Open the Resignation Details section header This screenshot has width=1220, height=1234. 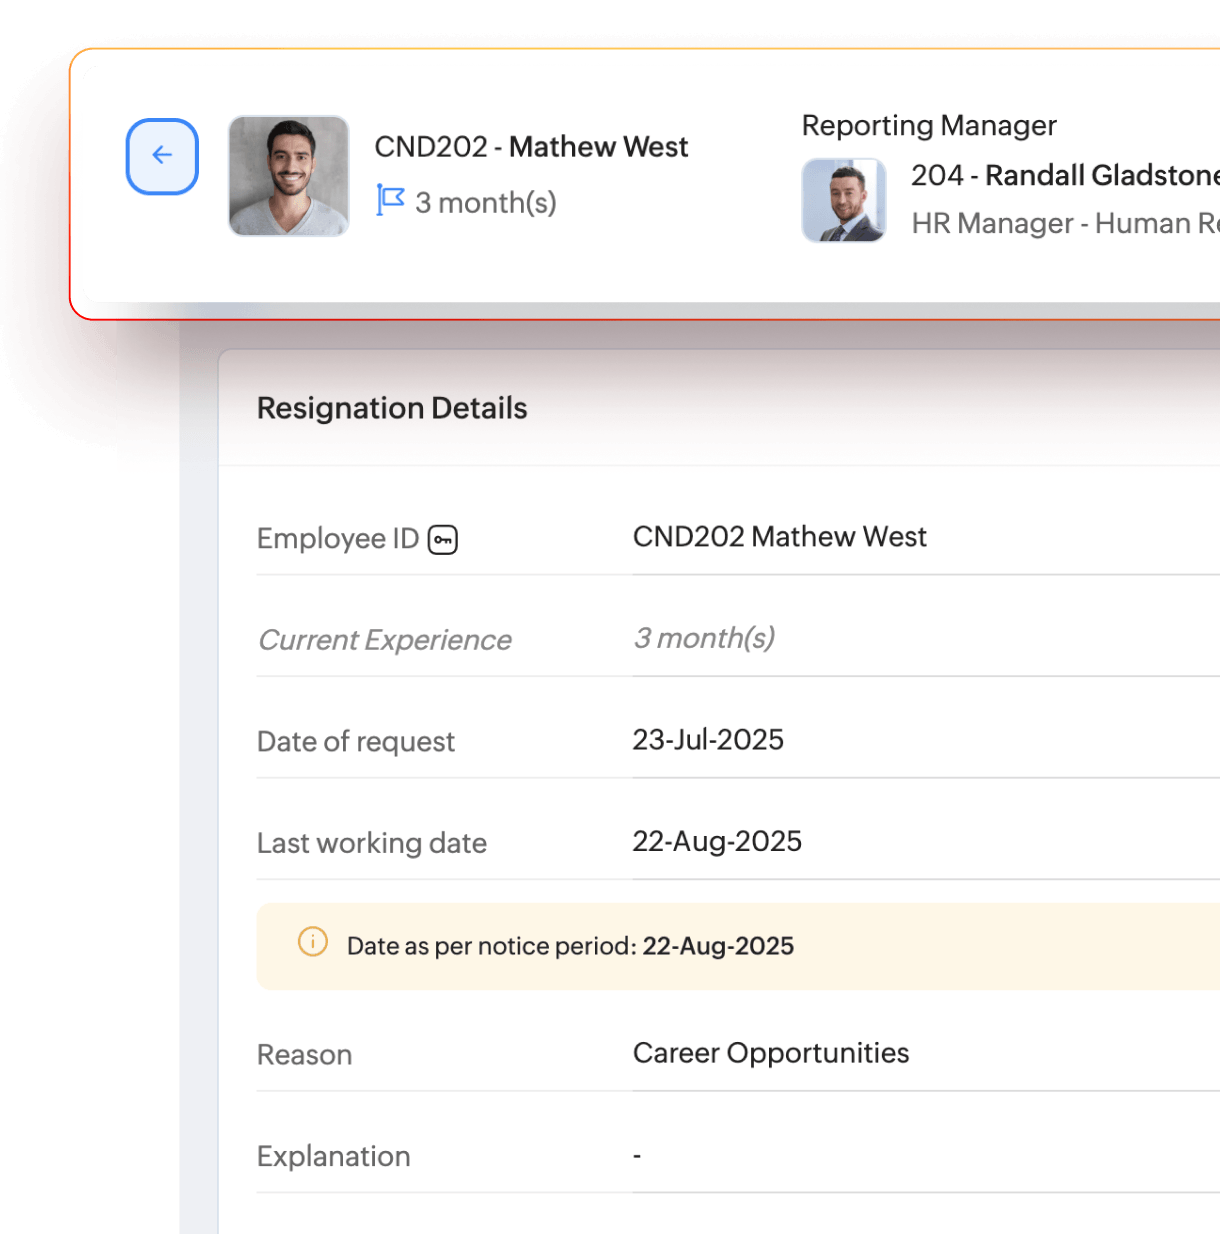click(392, 408)
